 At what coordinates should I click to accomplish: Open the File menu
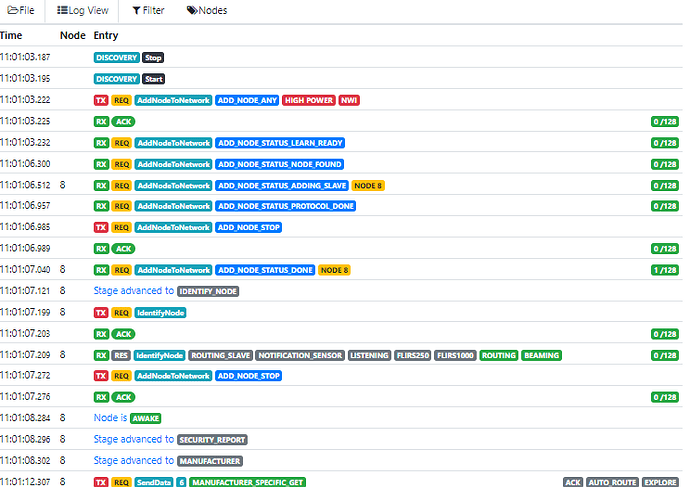tap(21, 11)
